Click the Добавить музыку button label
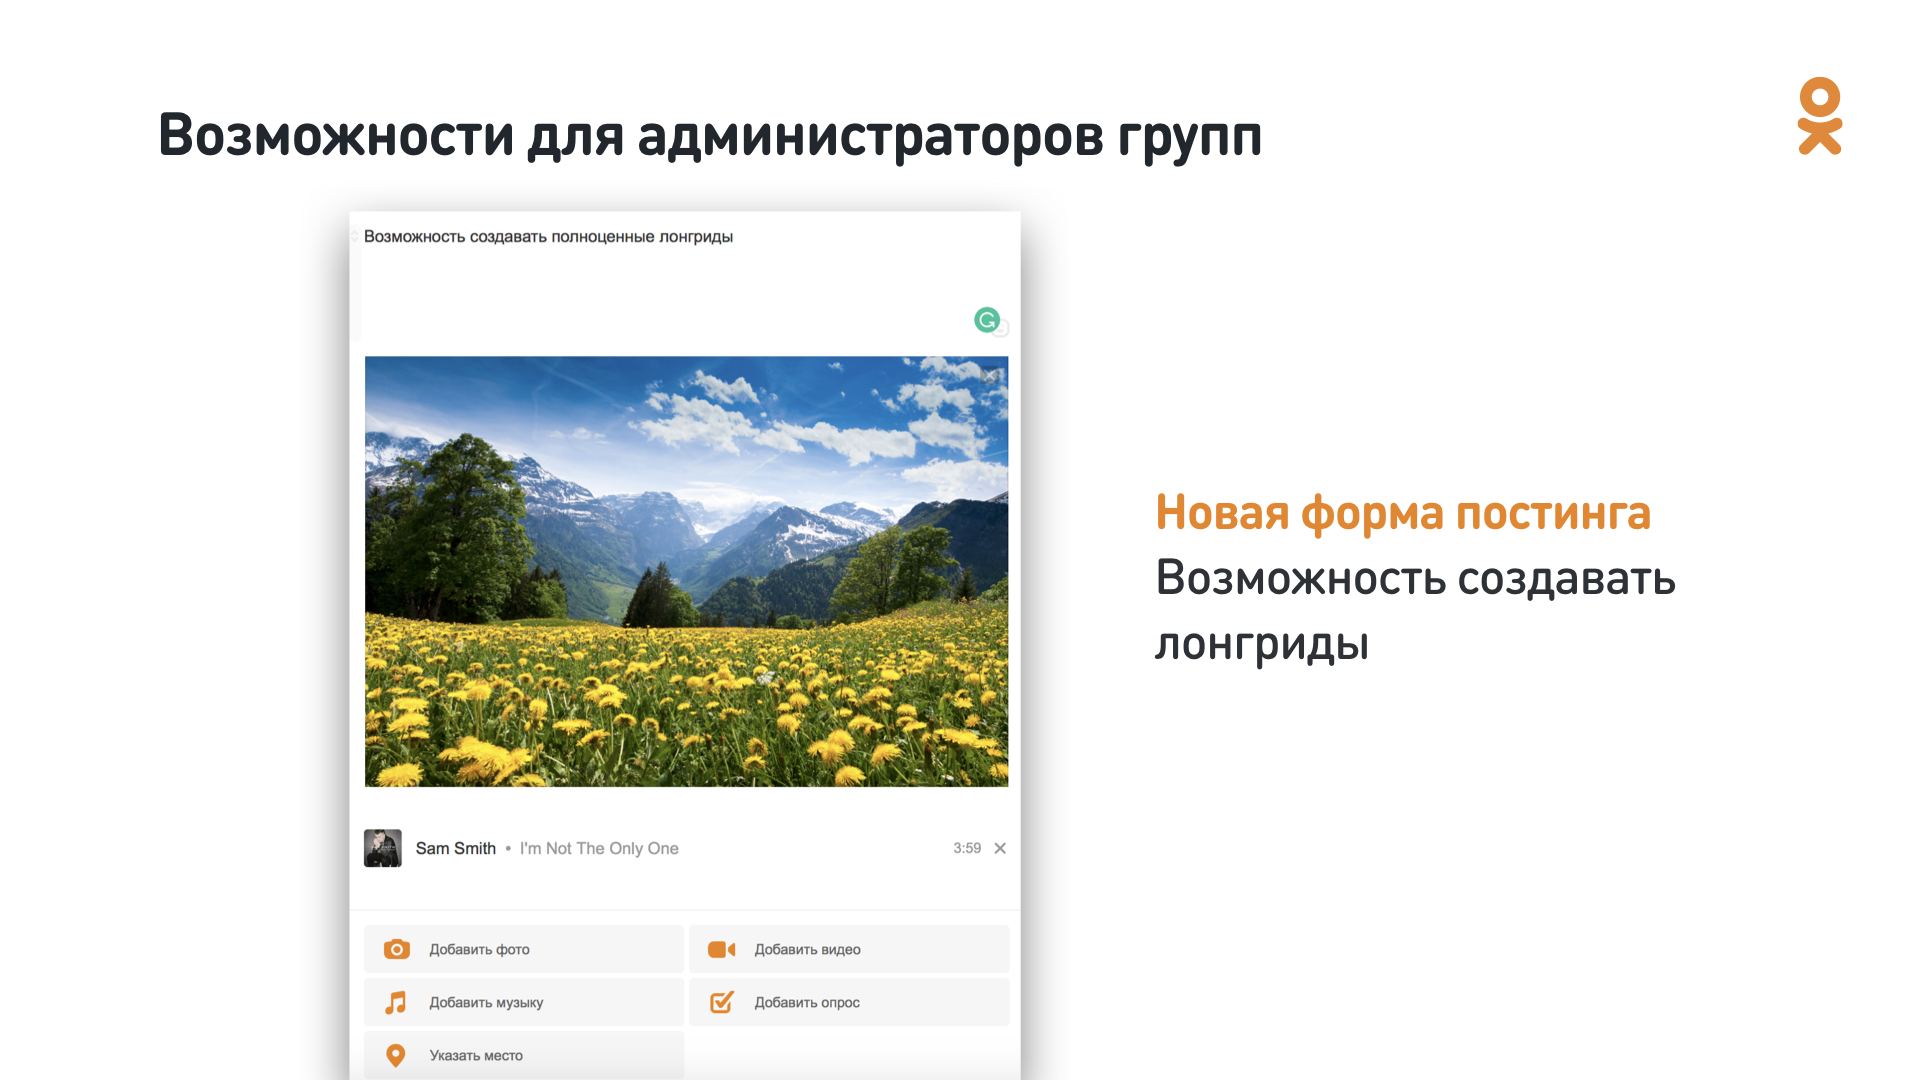The height and width of the screenshot is (1080, 1920). (x=486, y=1002)
